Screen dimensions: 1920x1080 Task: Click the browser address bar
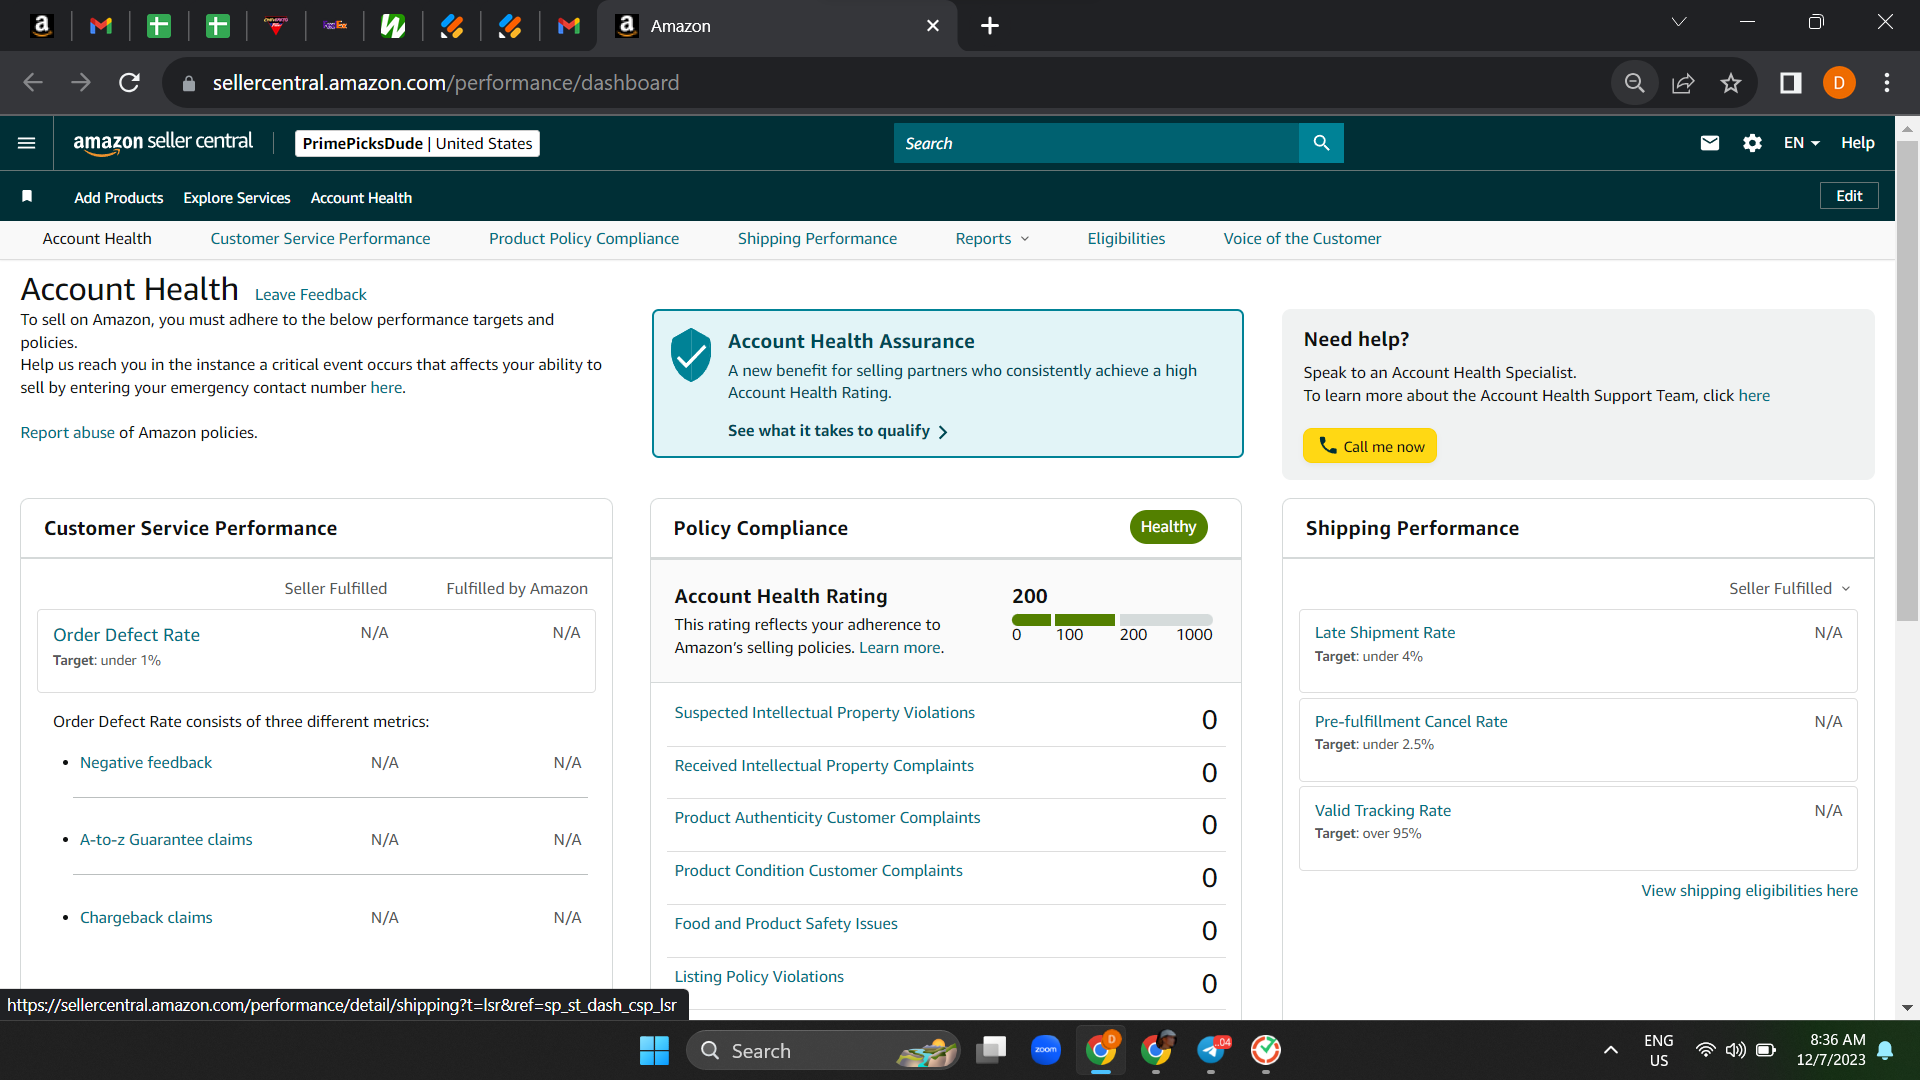(890, 83)
